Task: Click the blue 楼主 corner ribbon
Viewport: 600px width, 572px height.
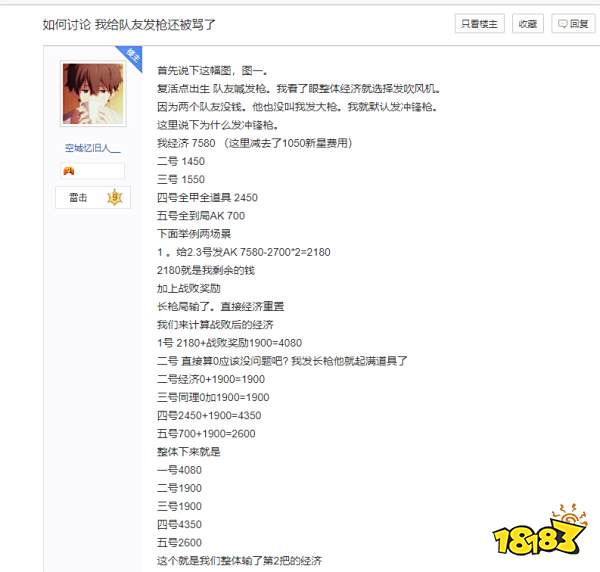Action: tap(132, 56)
